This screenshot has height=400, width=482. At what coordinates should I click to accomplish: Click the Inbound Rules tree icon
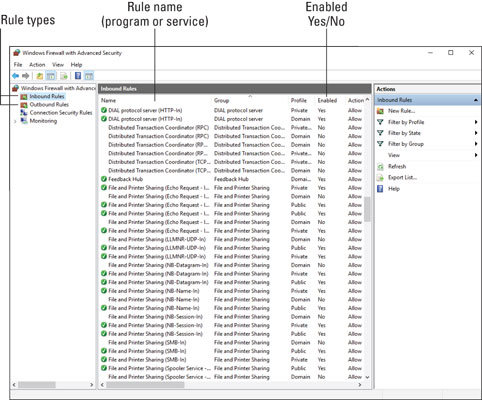[24, 97]
